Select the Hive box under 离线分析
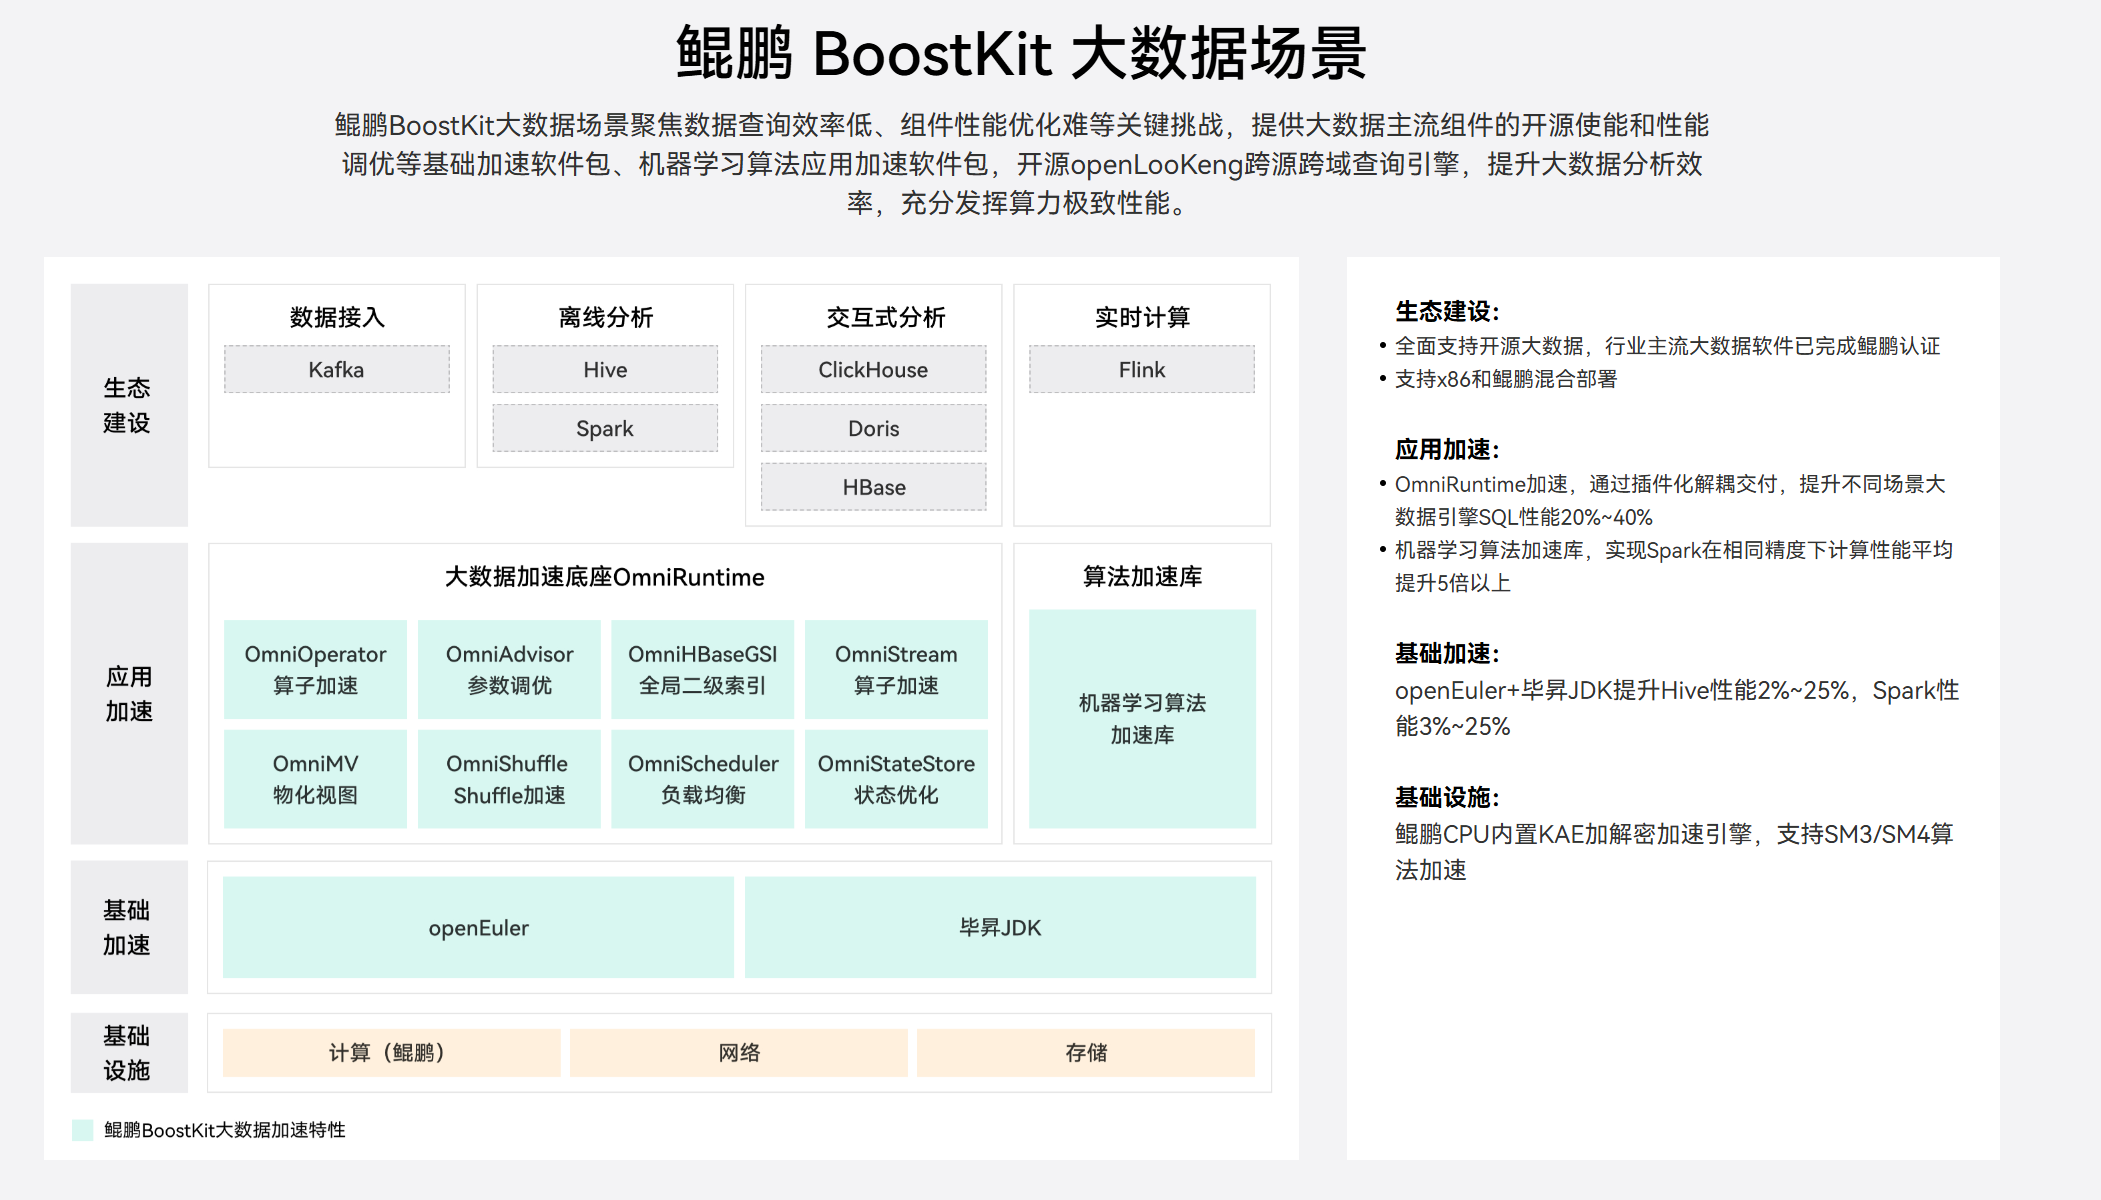Image resolution: width=2101 pixels, height=1200 pixels. coord(604,370)
